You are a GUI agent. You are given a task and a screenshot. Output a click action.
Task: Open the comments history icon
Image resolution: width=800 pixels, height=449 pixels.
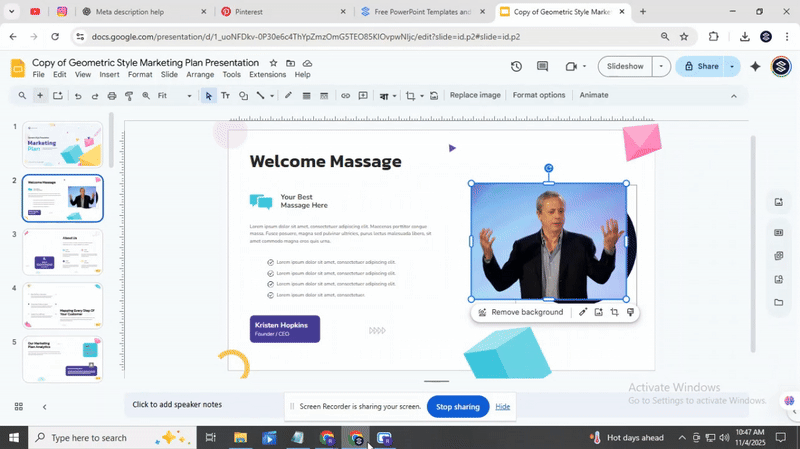(x=543, y=66)
